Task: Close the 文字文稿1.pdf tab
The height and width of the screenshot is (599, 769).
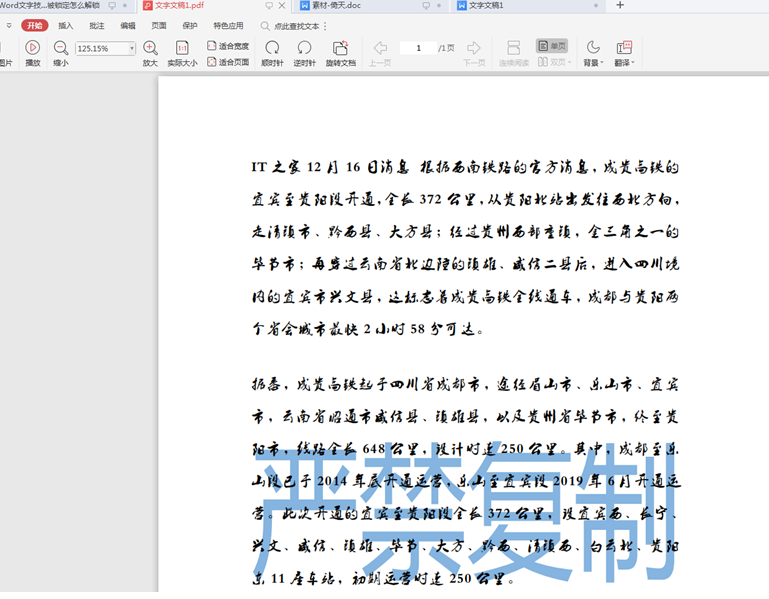Action: (x=282, y=5)
